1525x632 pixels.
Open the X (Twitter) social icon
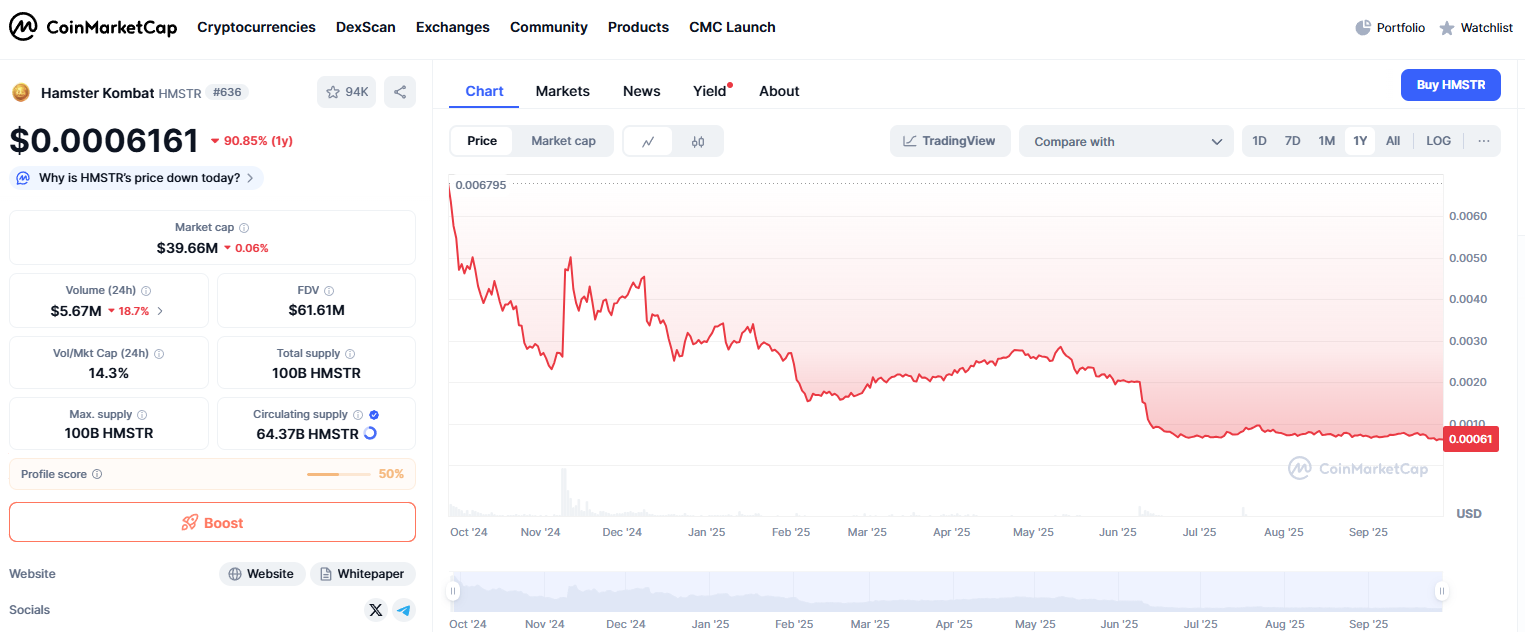(x=376, y=610)
